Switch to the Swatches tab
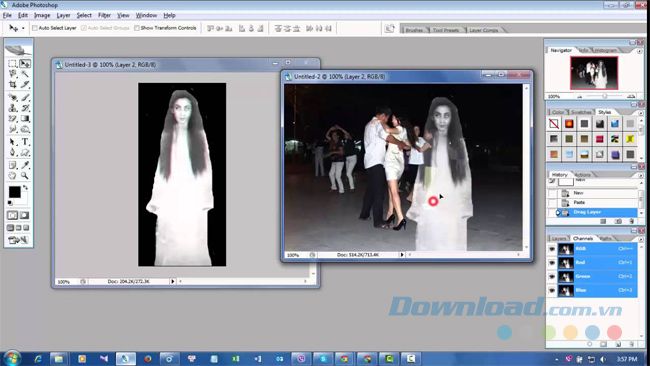 pos(581,112)
